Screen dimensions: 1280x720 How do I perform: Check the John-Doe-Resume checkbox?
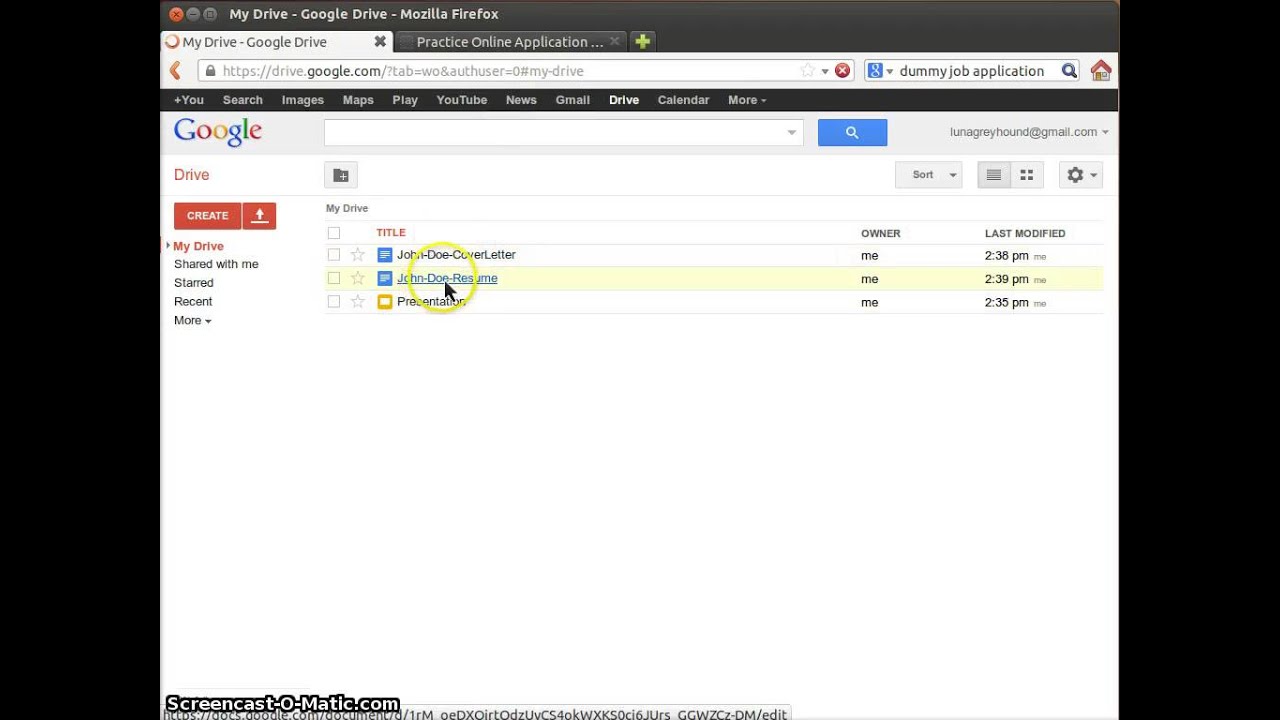pos(334,278)
